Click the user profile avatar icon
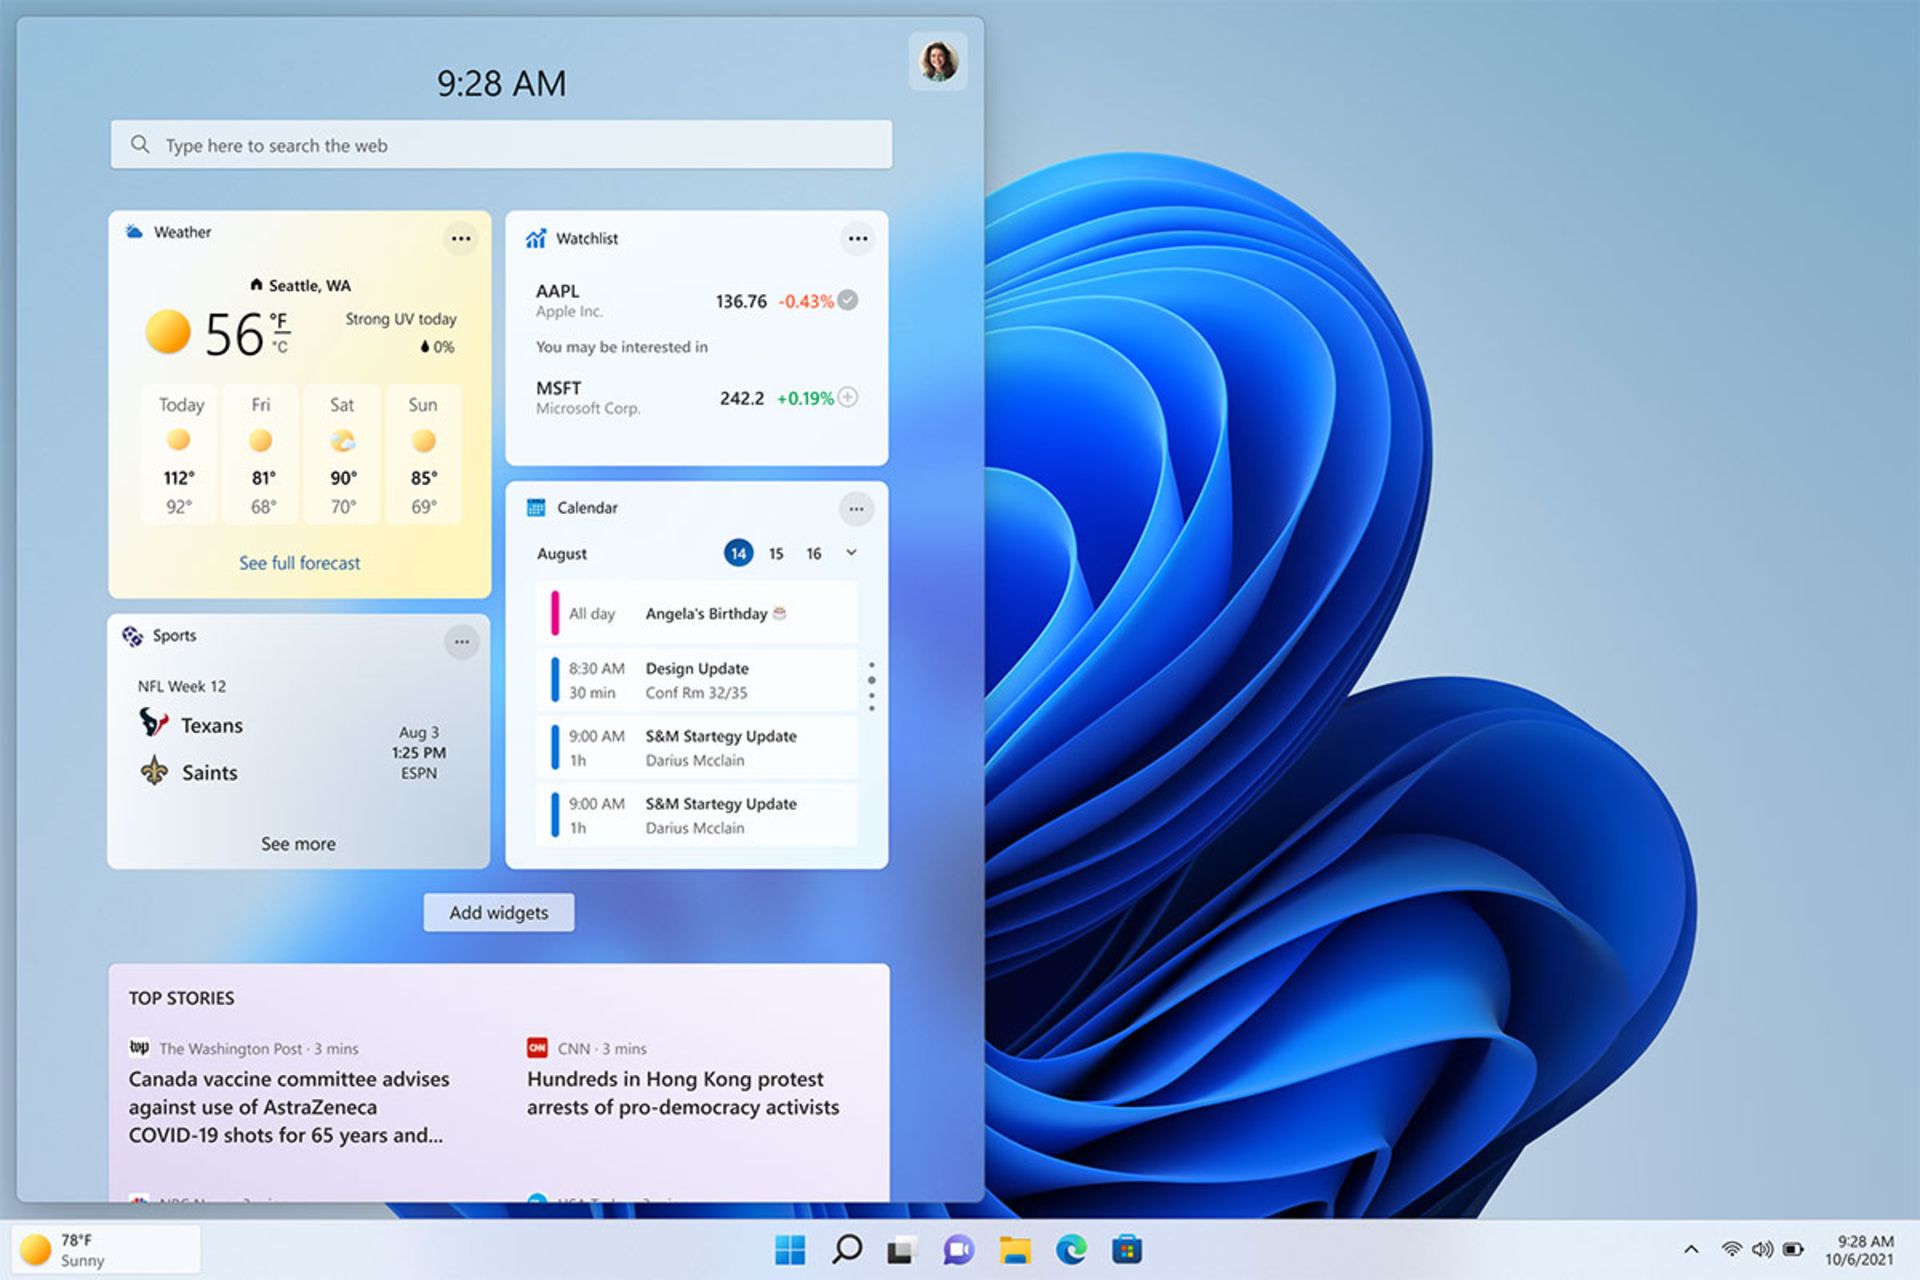Viewport: 1920px width, 1280px height. (937, 60)
